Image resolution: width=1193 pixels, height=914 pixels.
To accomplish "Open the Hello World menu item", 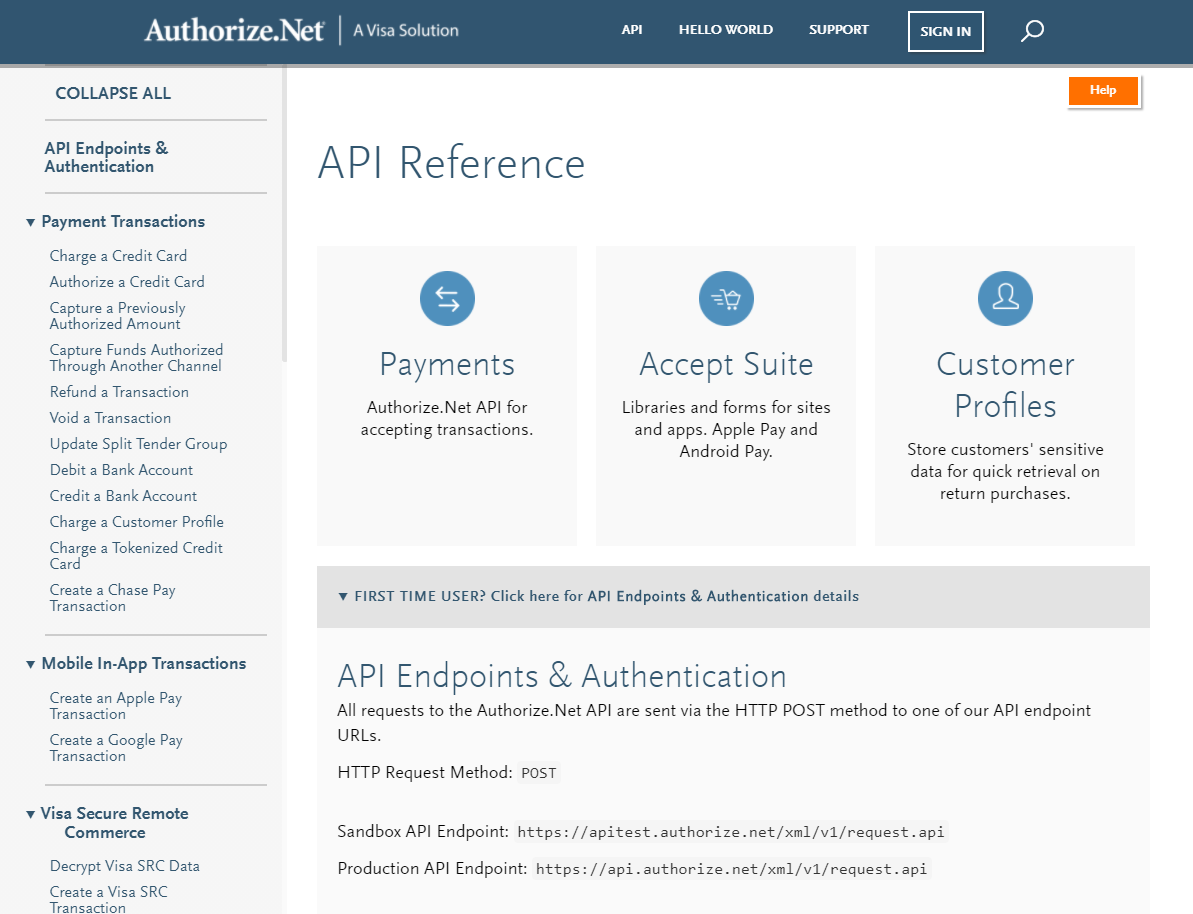I will [x=725, y=30].
